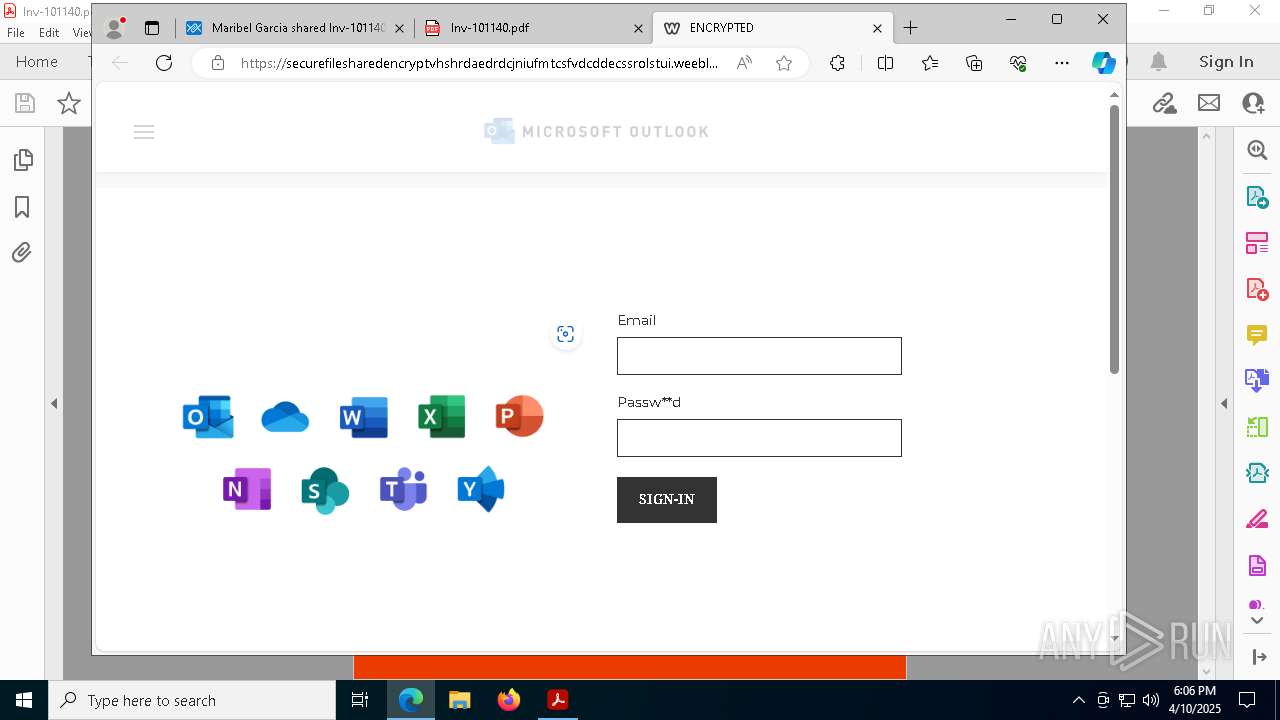This screenshot has width=1280, height=720.
Task: Open Firefox from taskbar
Action: coord(508,700)
